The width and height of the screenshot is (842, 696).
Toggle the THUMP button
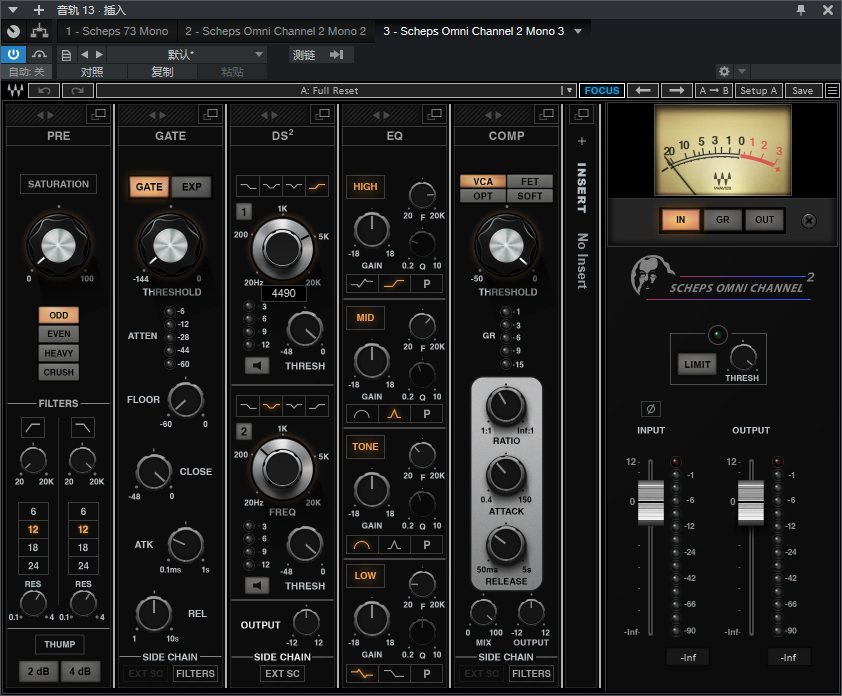coord(60,644)
